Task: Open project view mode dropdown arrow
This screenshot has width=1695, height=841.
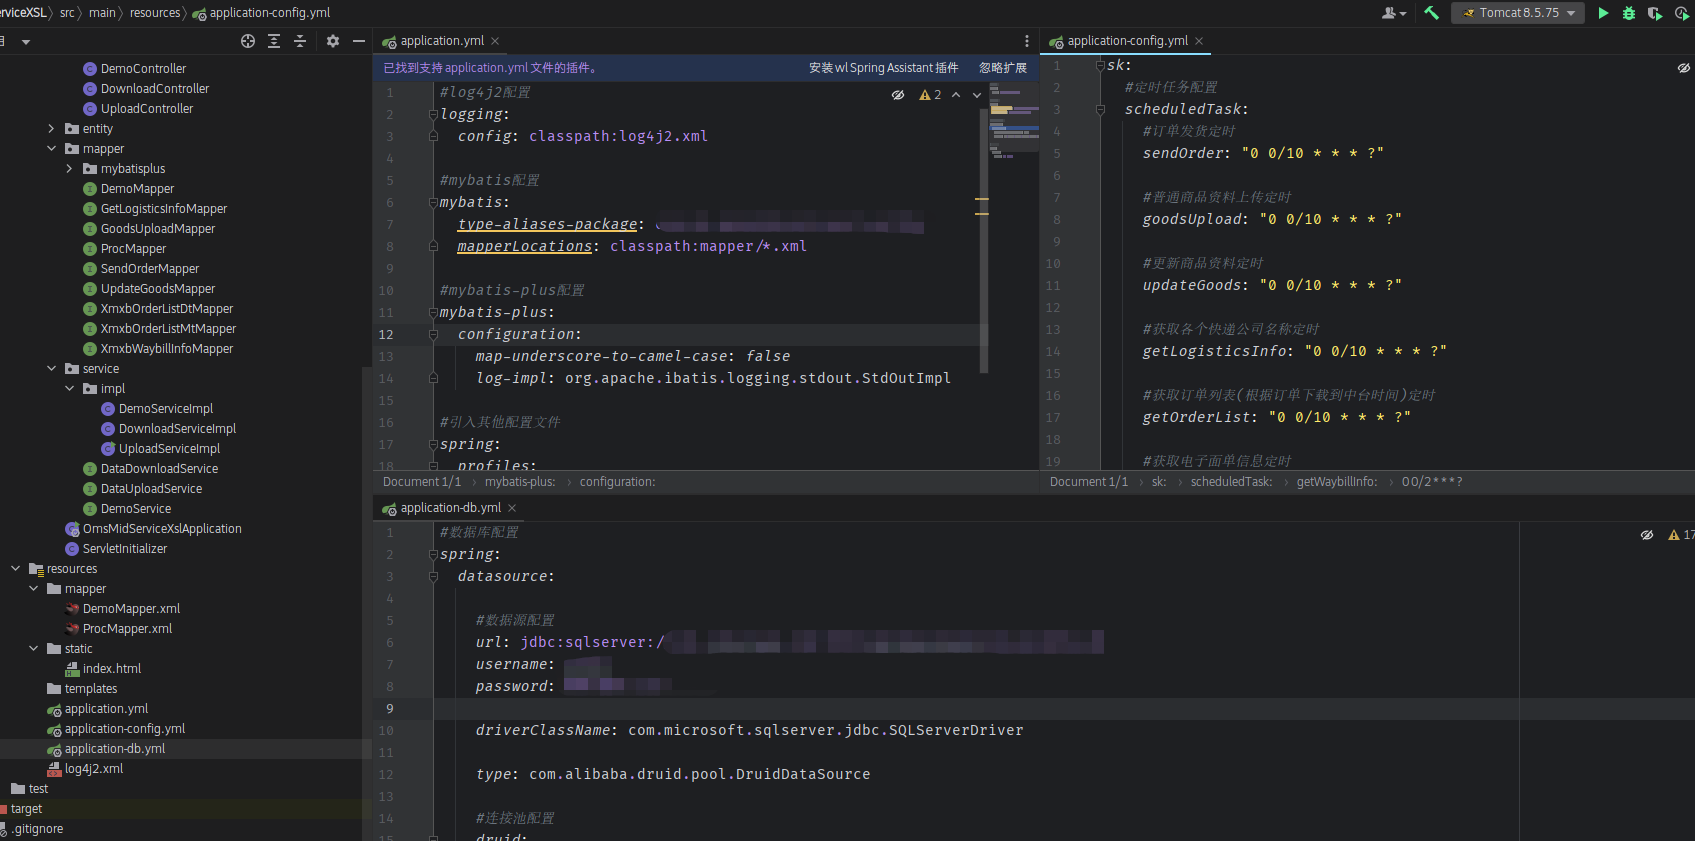Action: (x=26, y=42)
